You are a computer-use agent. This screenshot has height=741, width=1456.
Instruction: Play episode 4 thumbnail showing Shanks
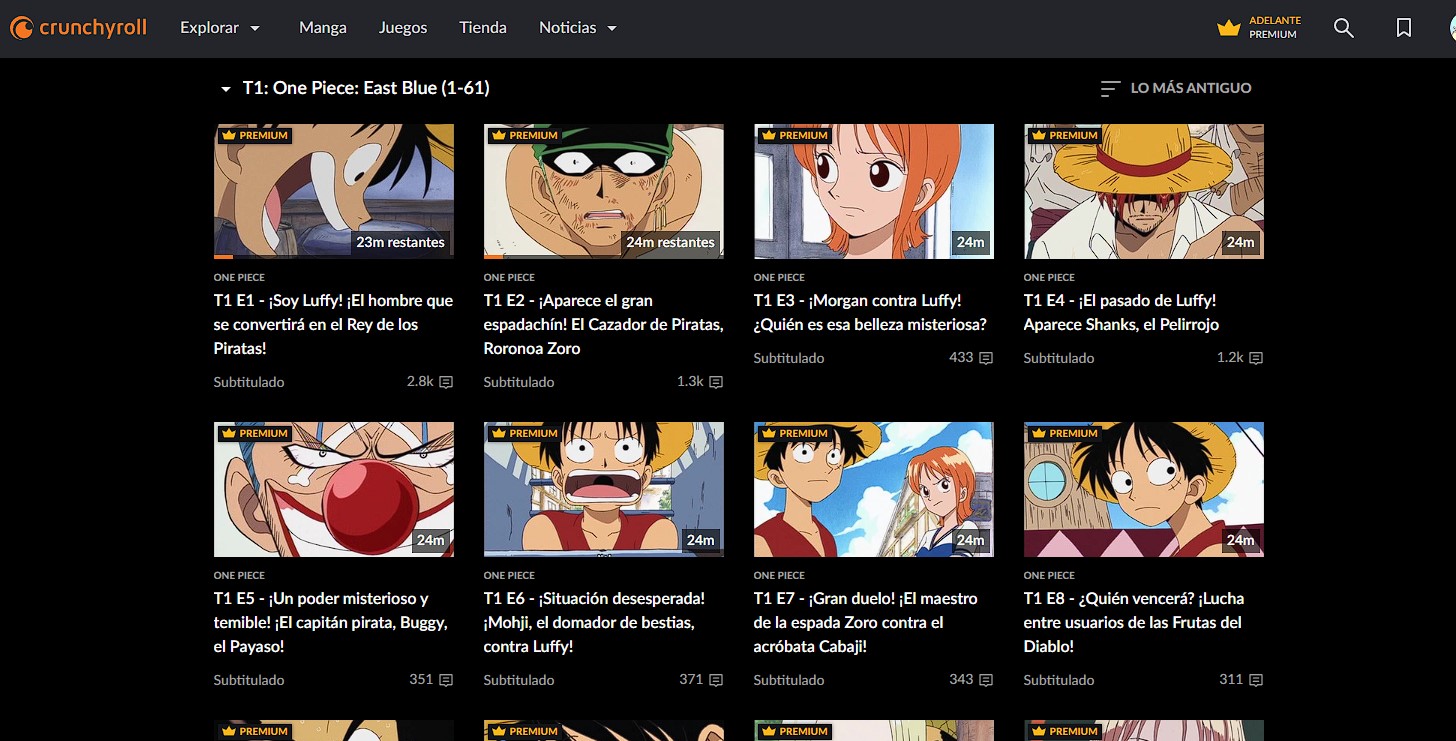(x=1144, y=191)
